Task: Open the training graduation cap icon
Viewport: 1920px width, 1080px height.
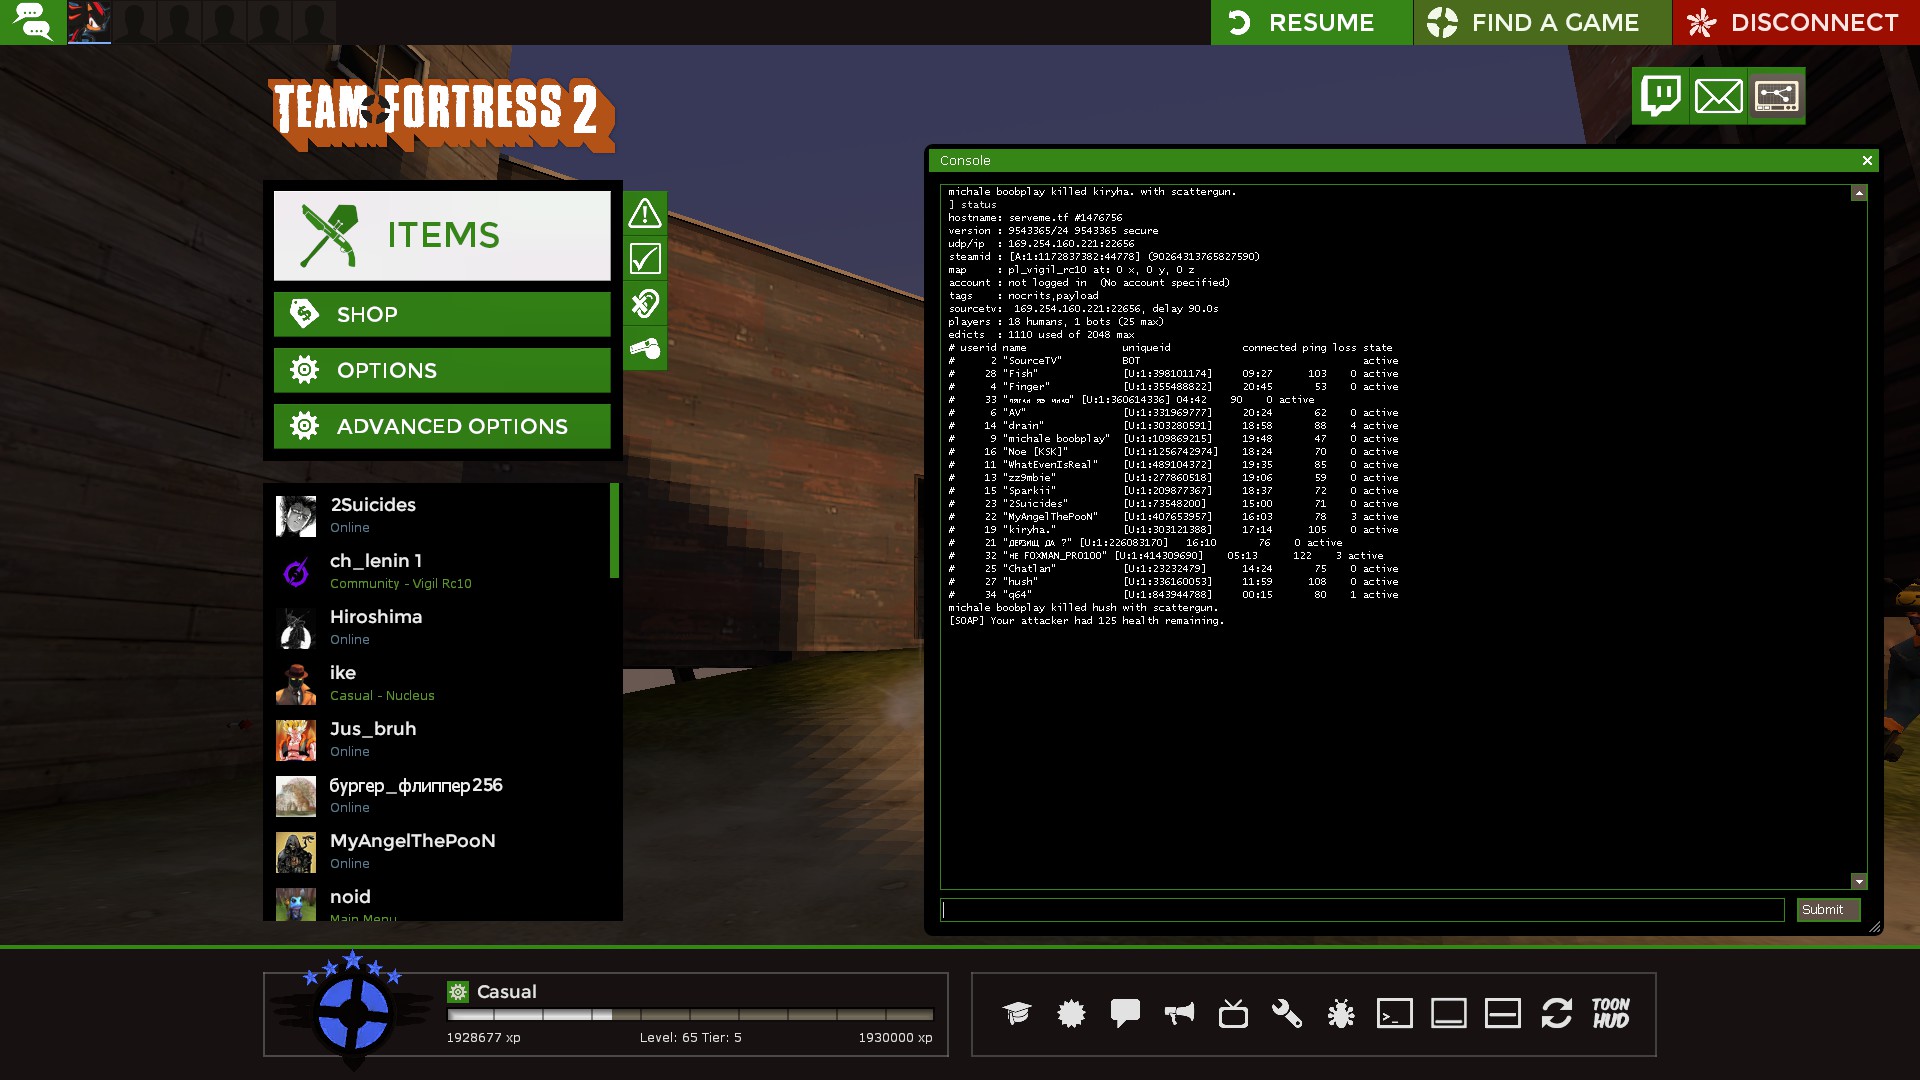Action: point(1017,1013)
